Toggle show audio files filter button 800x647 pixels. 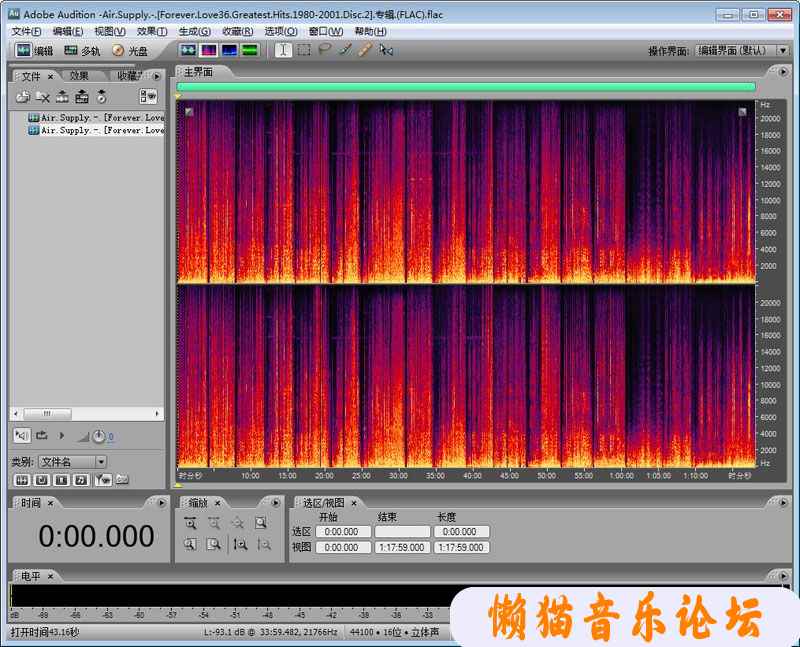click(22, 480)
